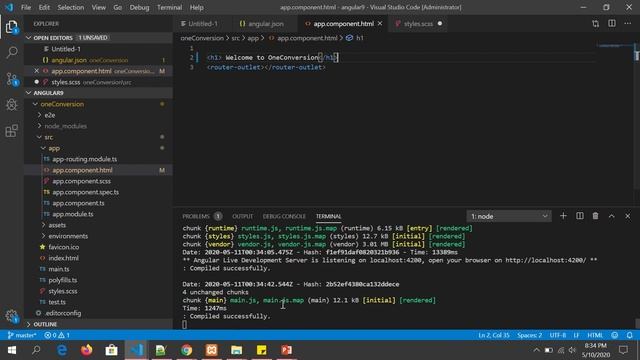Open taskbar search

tap(36, 350)
